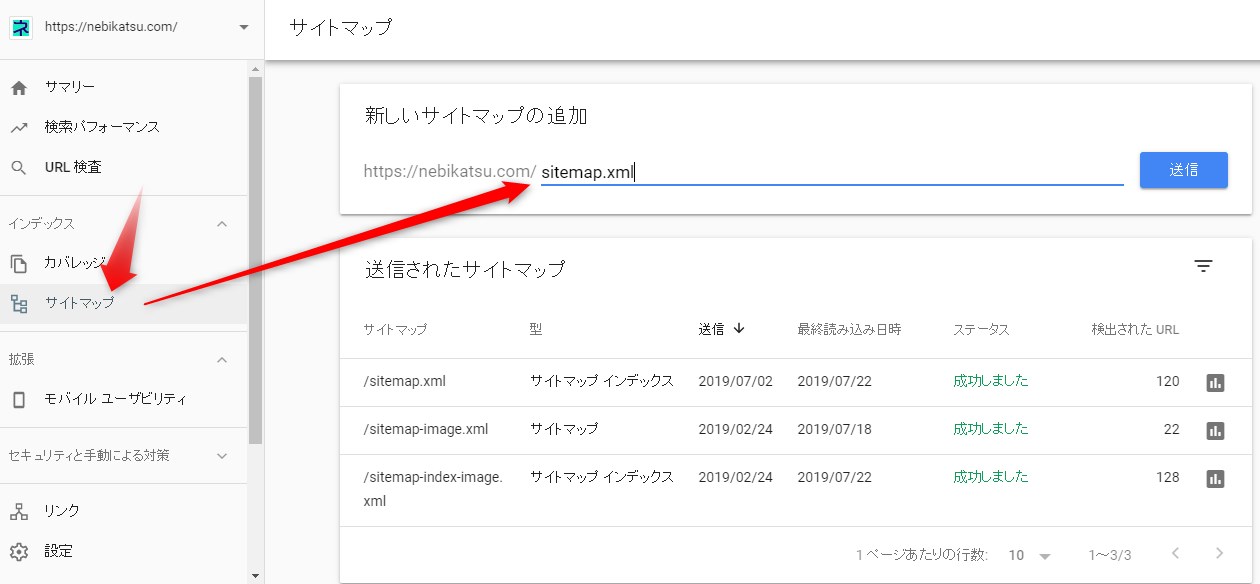Change rows per page dropdown
1260x584 pixels.
(1030, 555)
